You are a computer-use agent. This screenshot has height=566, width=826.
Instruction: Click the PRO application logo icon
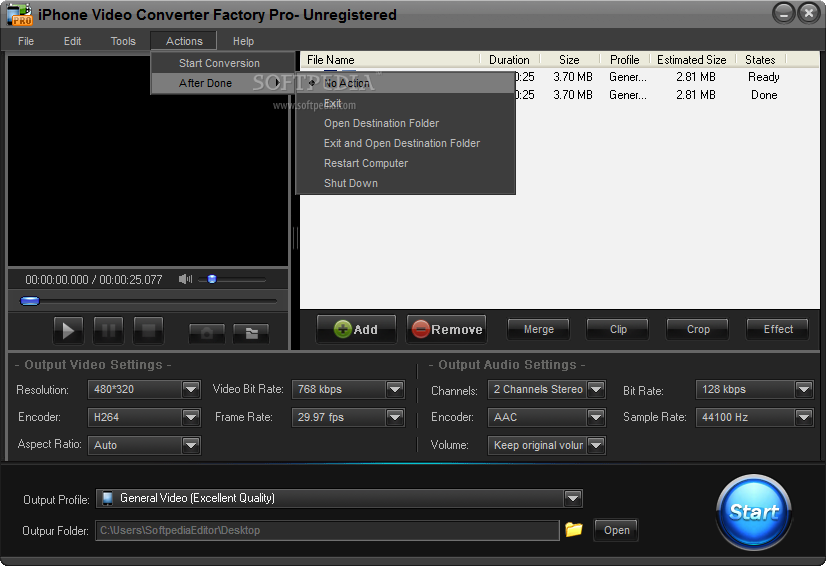[x=19, y=14]
